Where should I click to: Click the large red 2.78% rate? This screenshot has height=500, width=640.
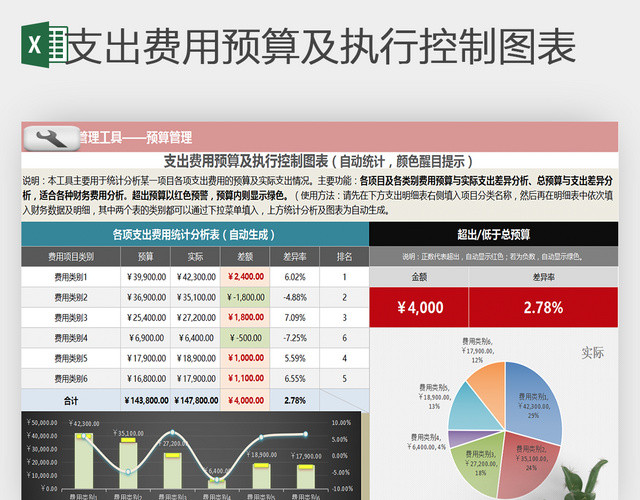tap(543, 307)
